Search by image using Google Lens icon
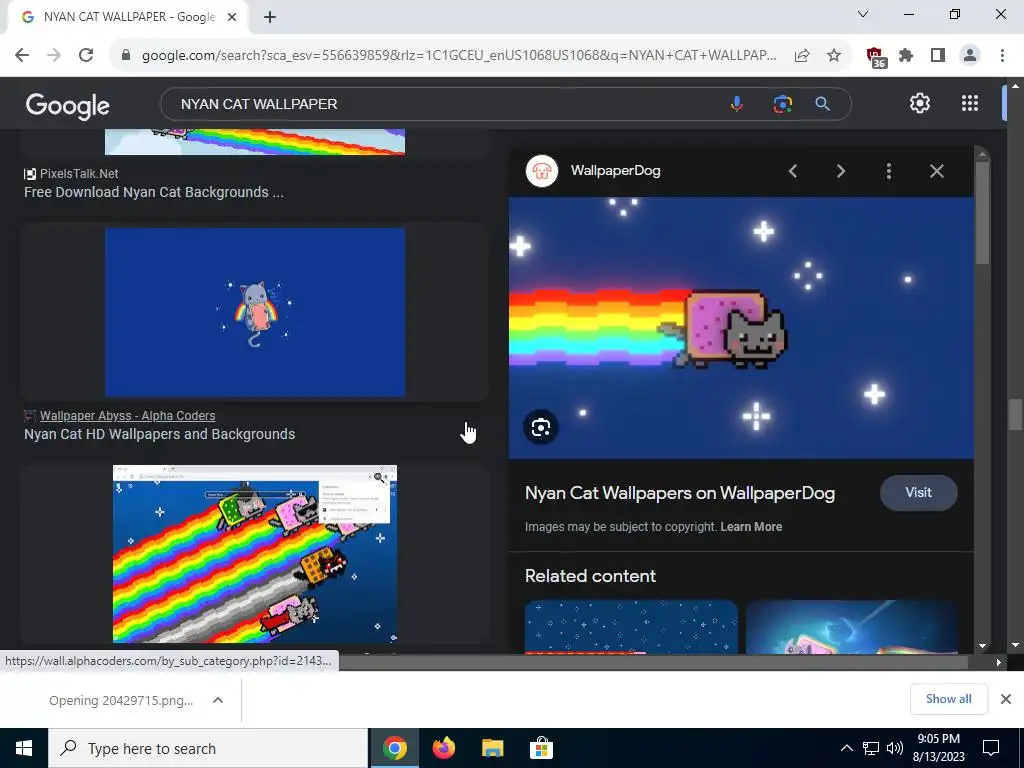Viewport: 1024px width, 768px height. [x=782, y=104]
